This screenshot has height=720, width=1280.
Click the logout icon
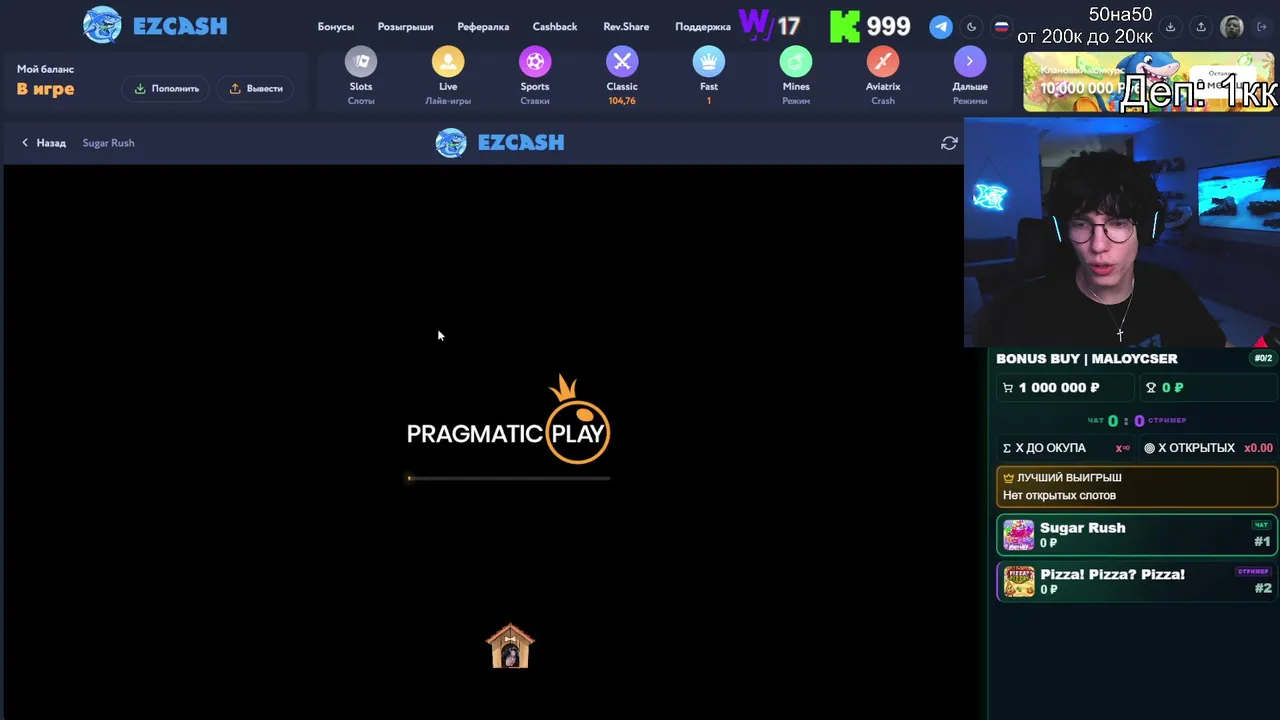(1262, 27)
